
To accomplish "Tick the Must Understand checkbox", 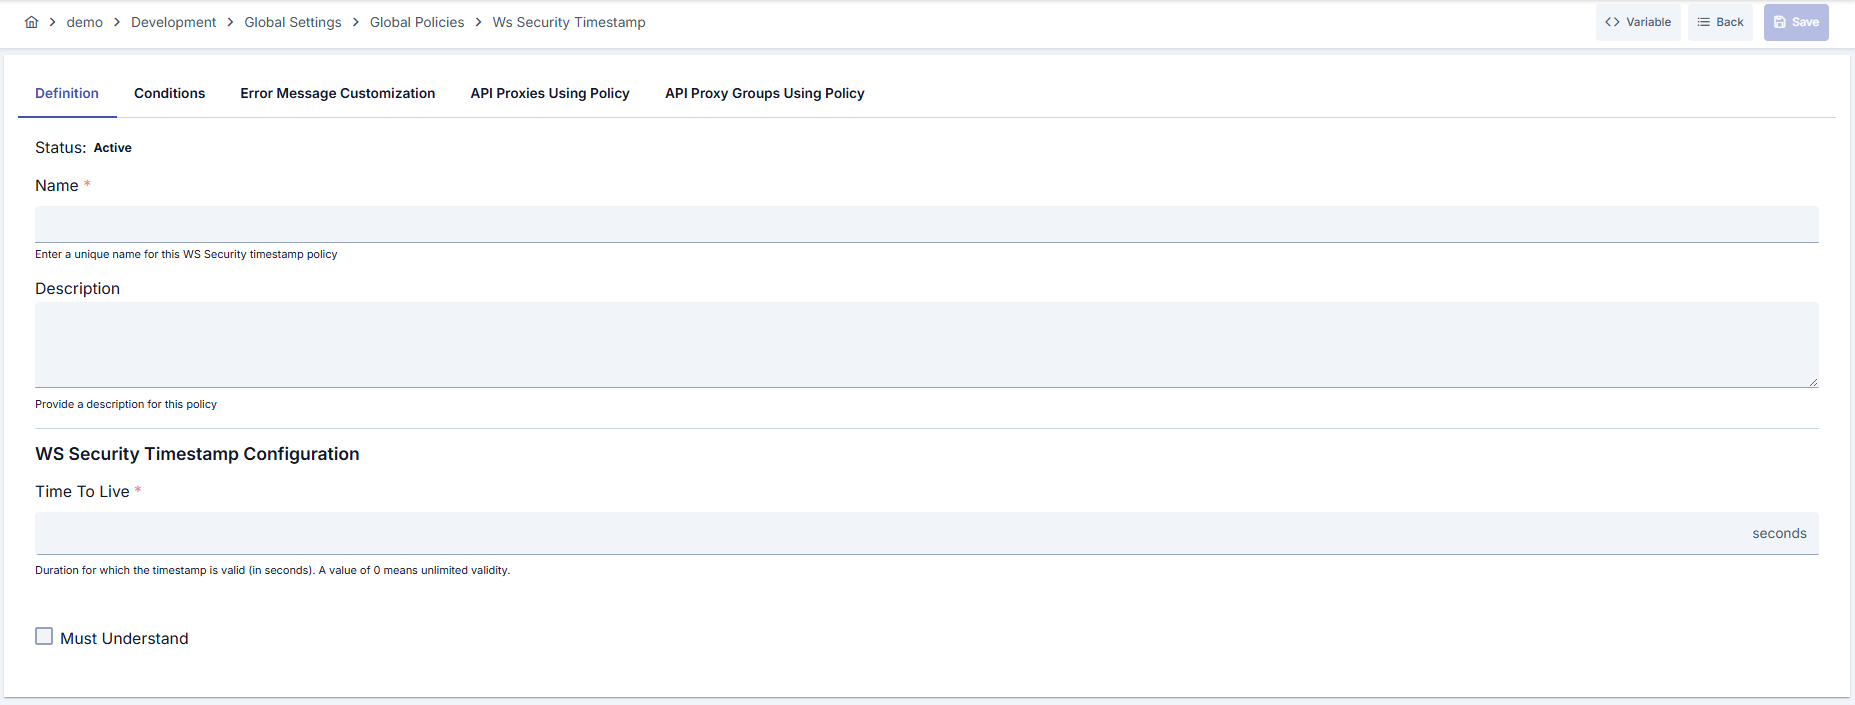I will (x=44, y=636).
